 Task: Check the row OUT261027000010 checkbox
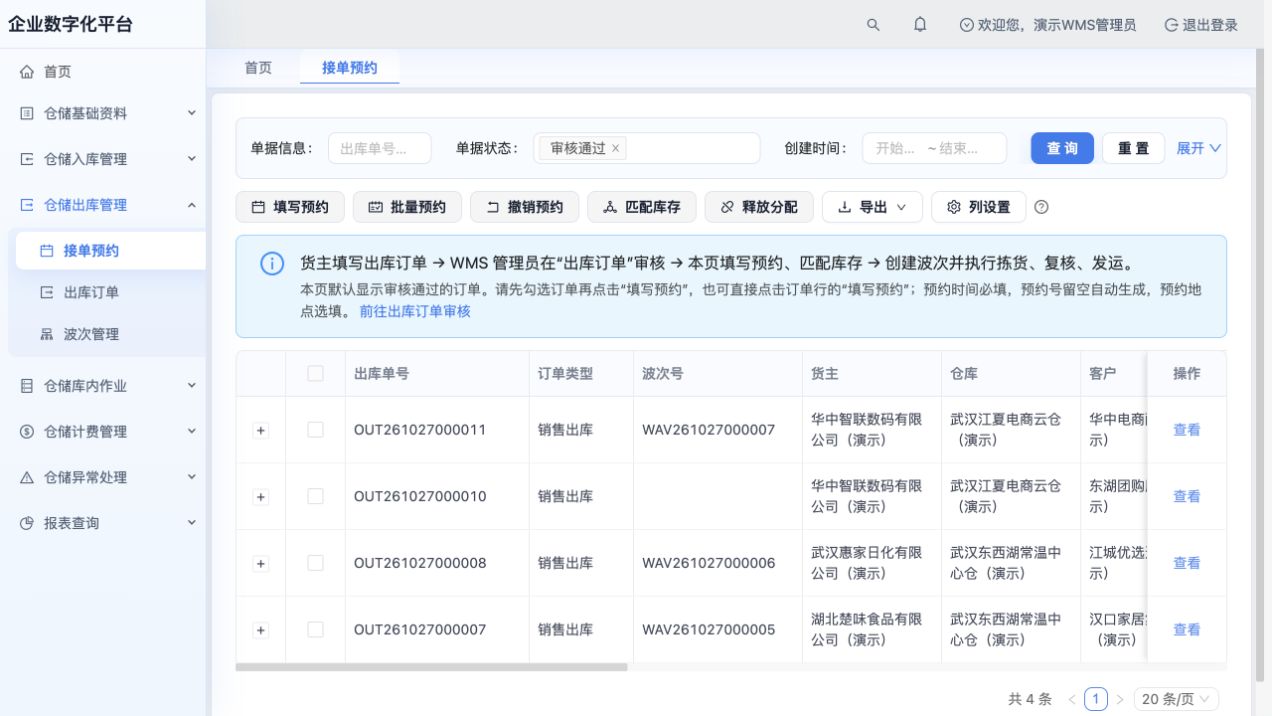pos(315,496)
